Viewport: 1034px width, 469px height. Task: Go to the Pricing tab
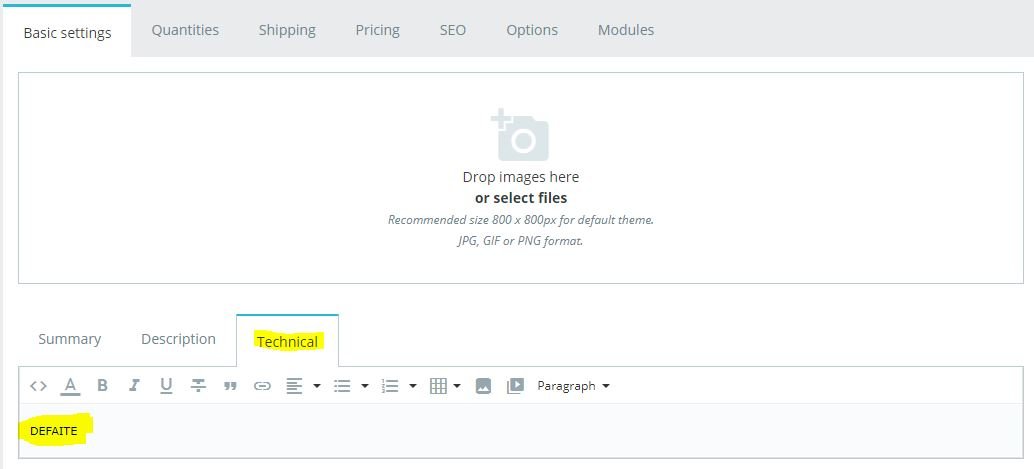[x=377, y=30]
